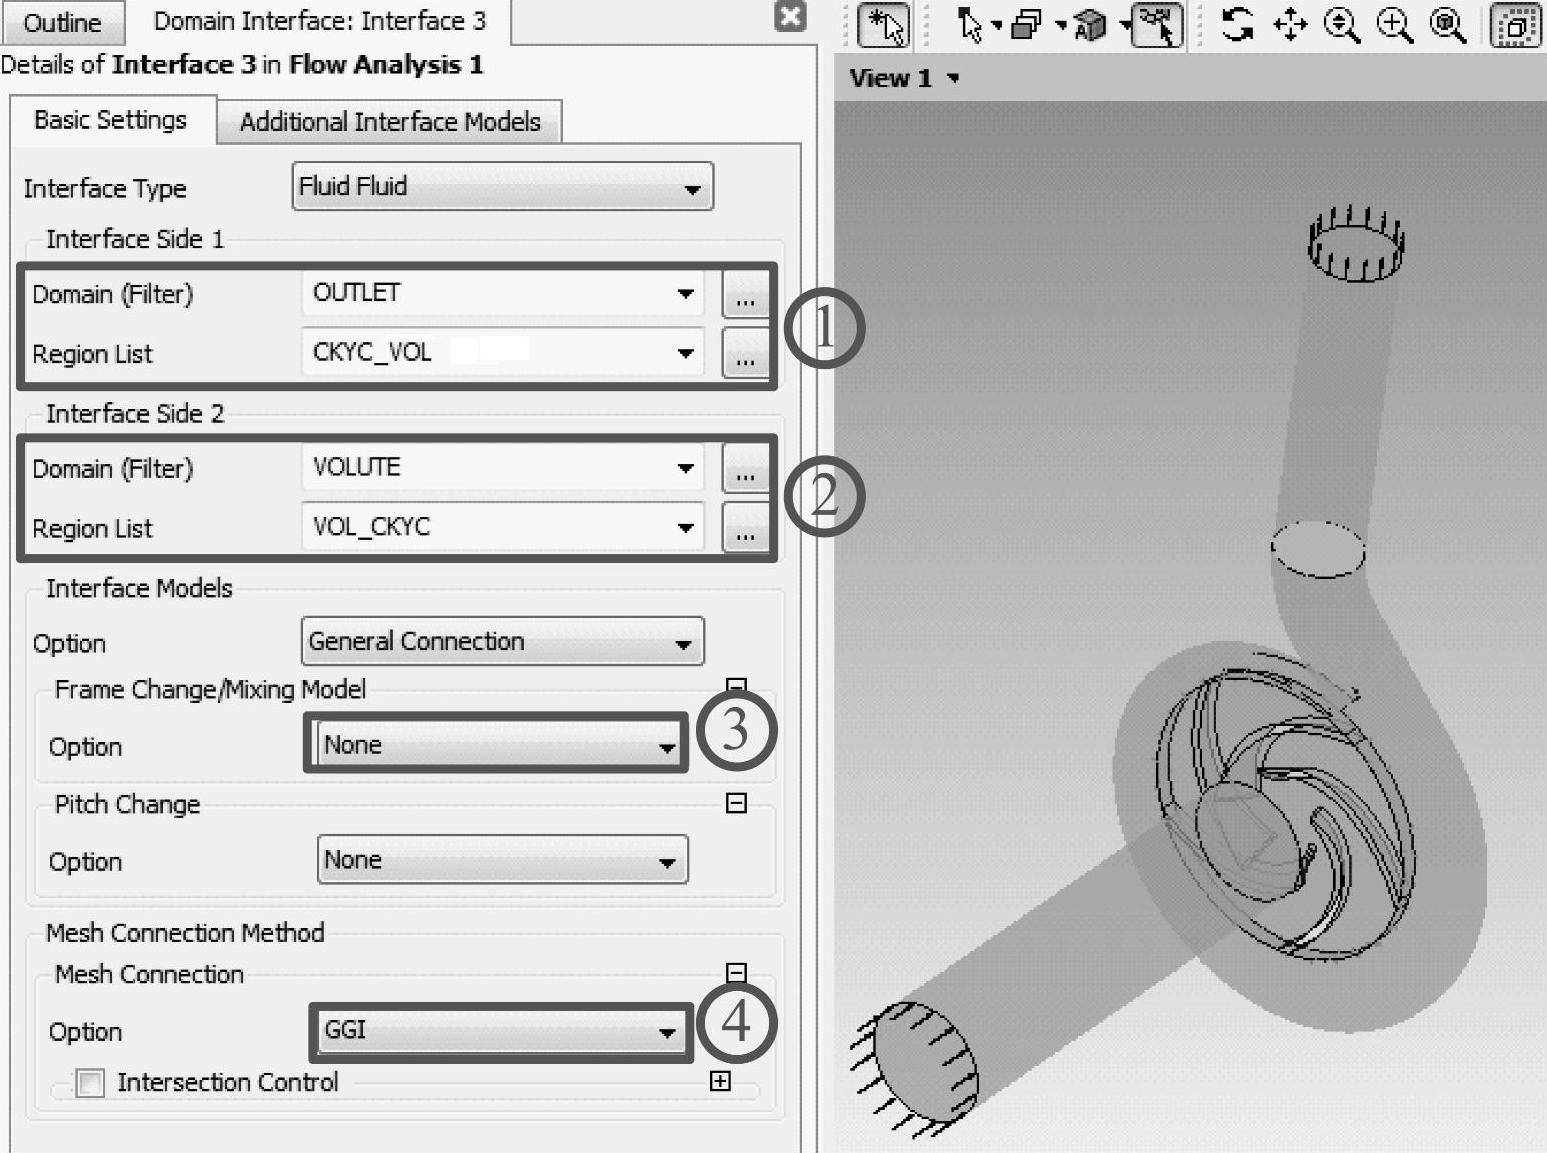Select the Domain Interface: Interface 3 tab

320,21
